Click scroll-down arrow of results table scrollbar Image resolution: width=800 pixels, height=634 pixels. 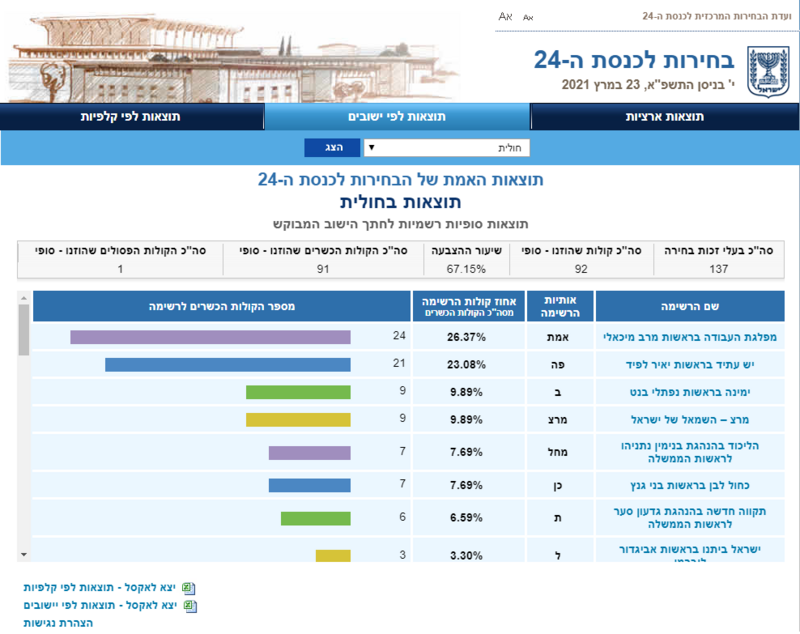pos(23,554)
